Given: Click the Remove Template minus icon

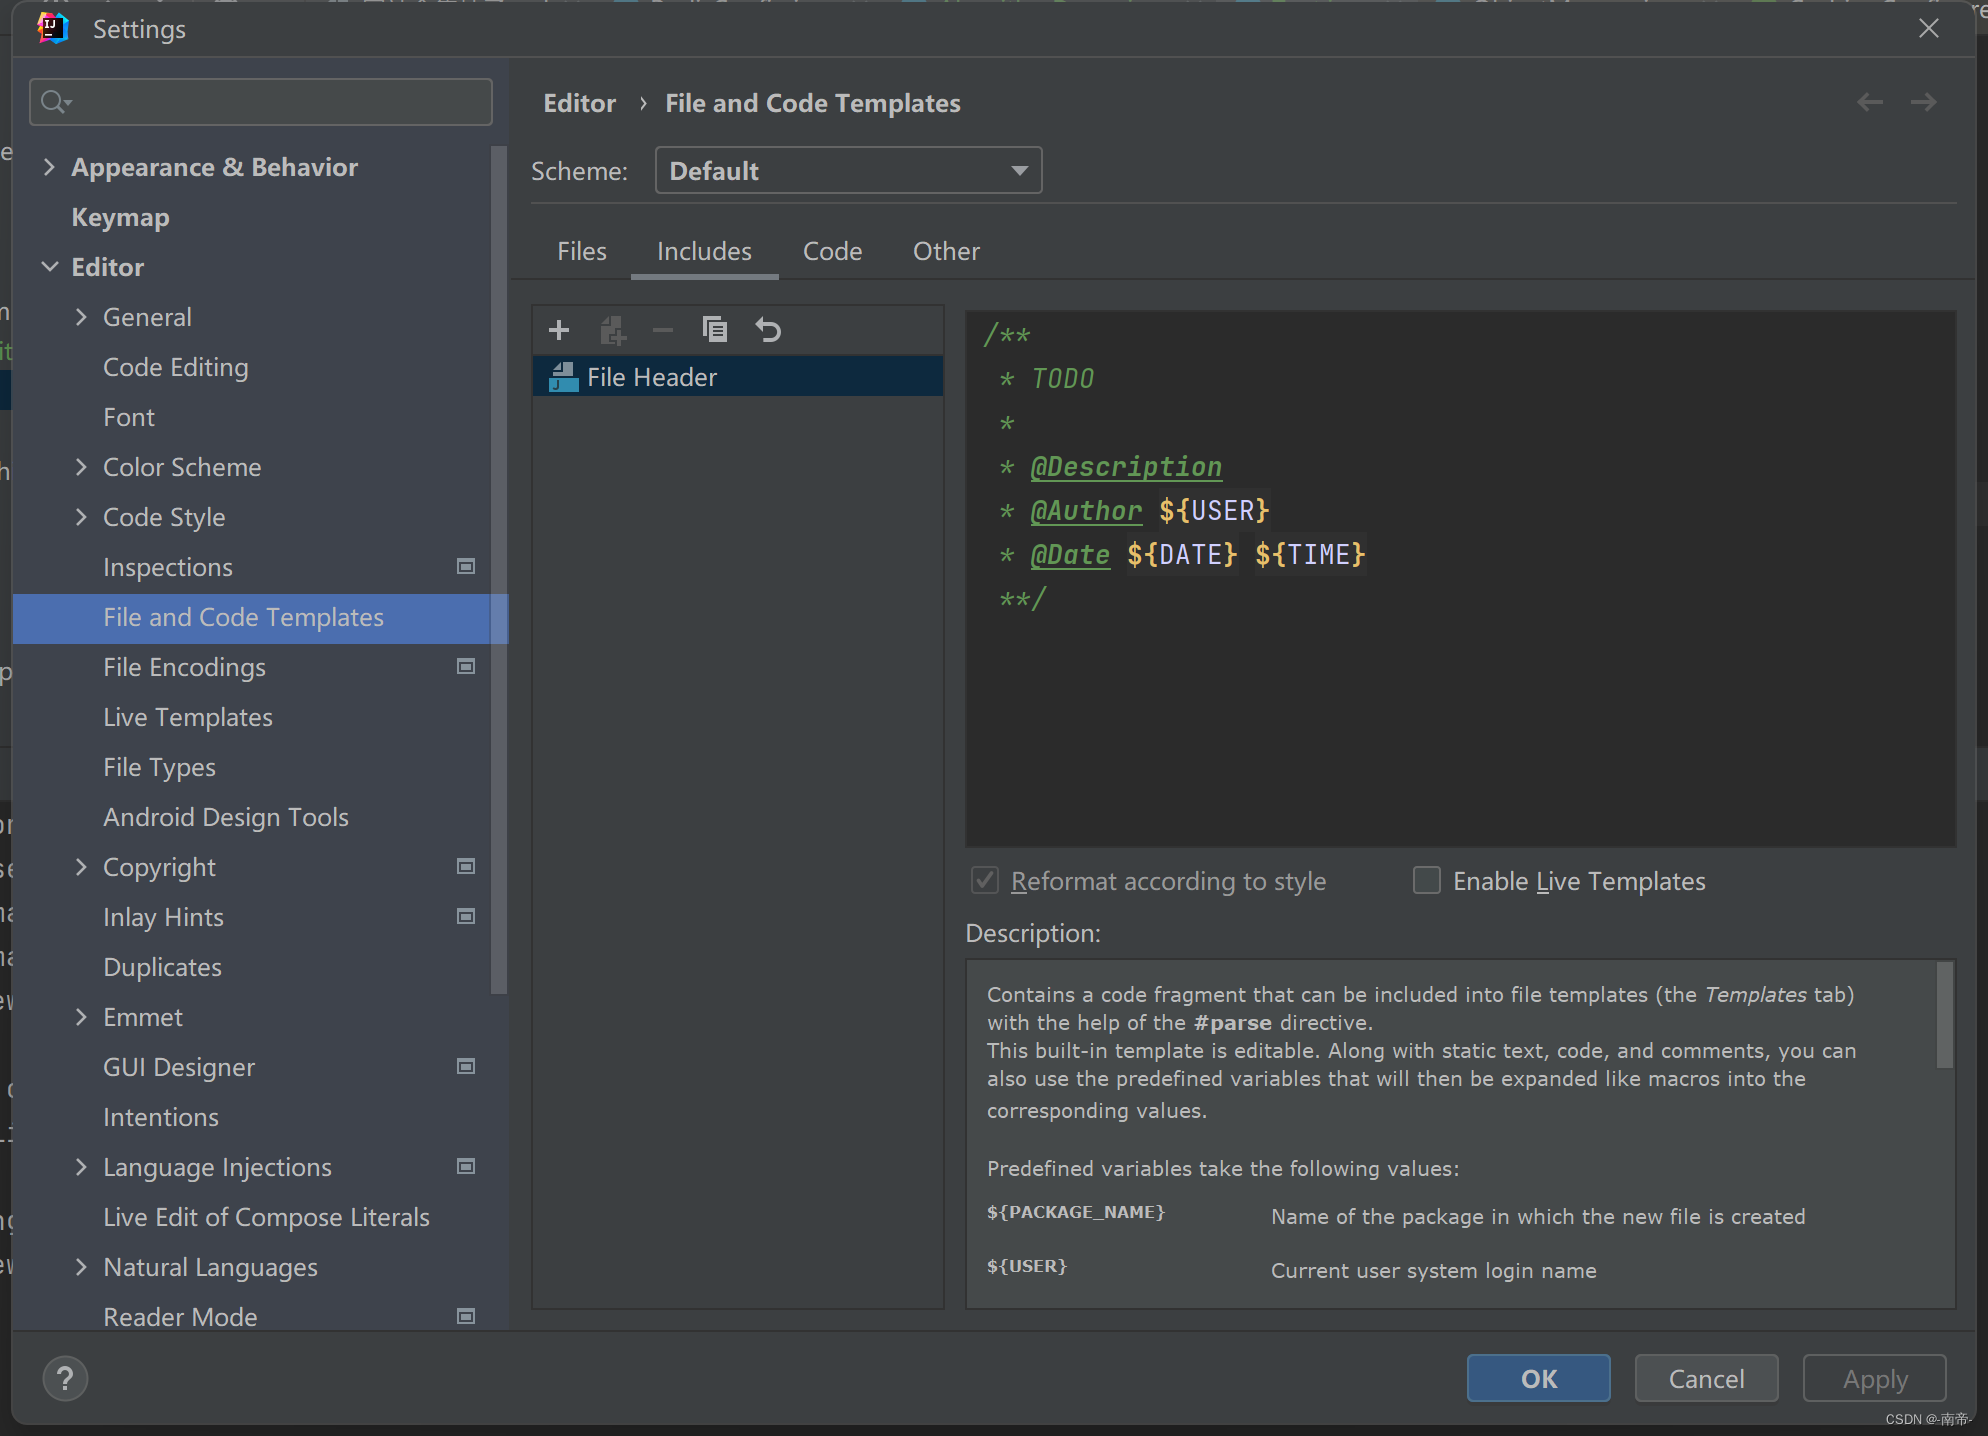Looking at the screenshot, I should (663, 330).
